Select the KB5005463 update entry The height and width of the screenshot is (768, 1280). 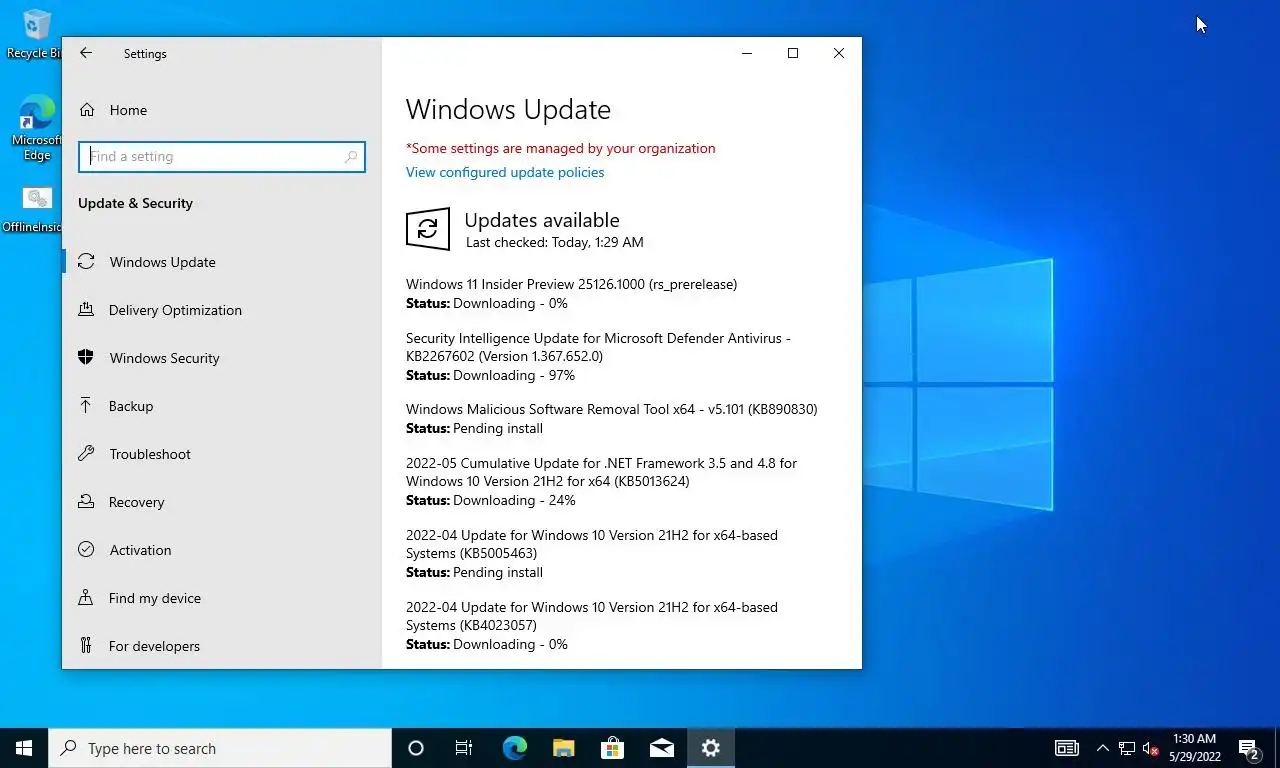591,553
